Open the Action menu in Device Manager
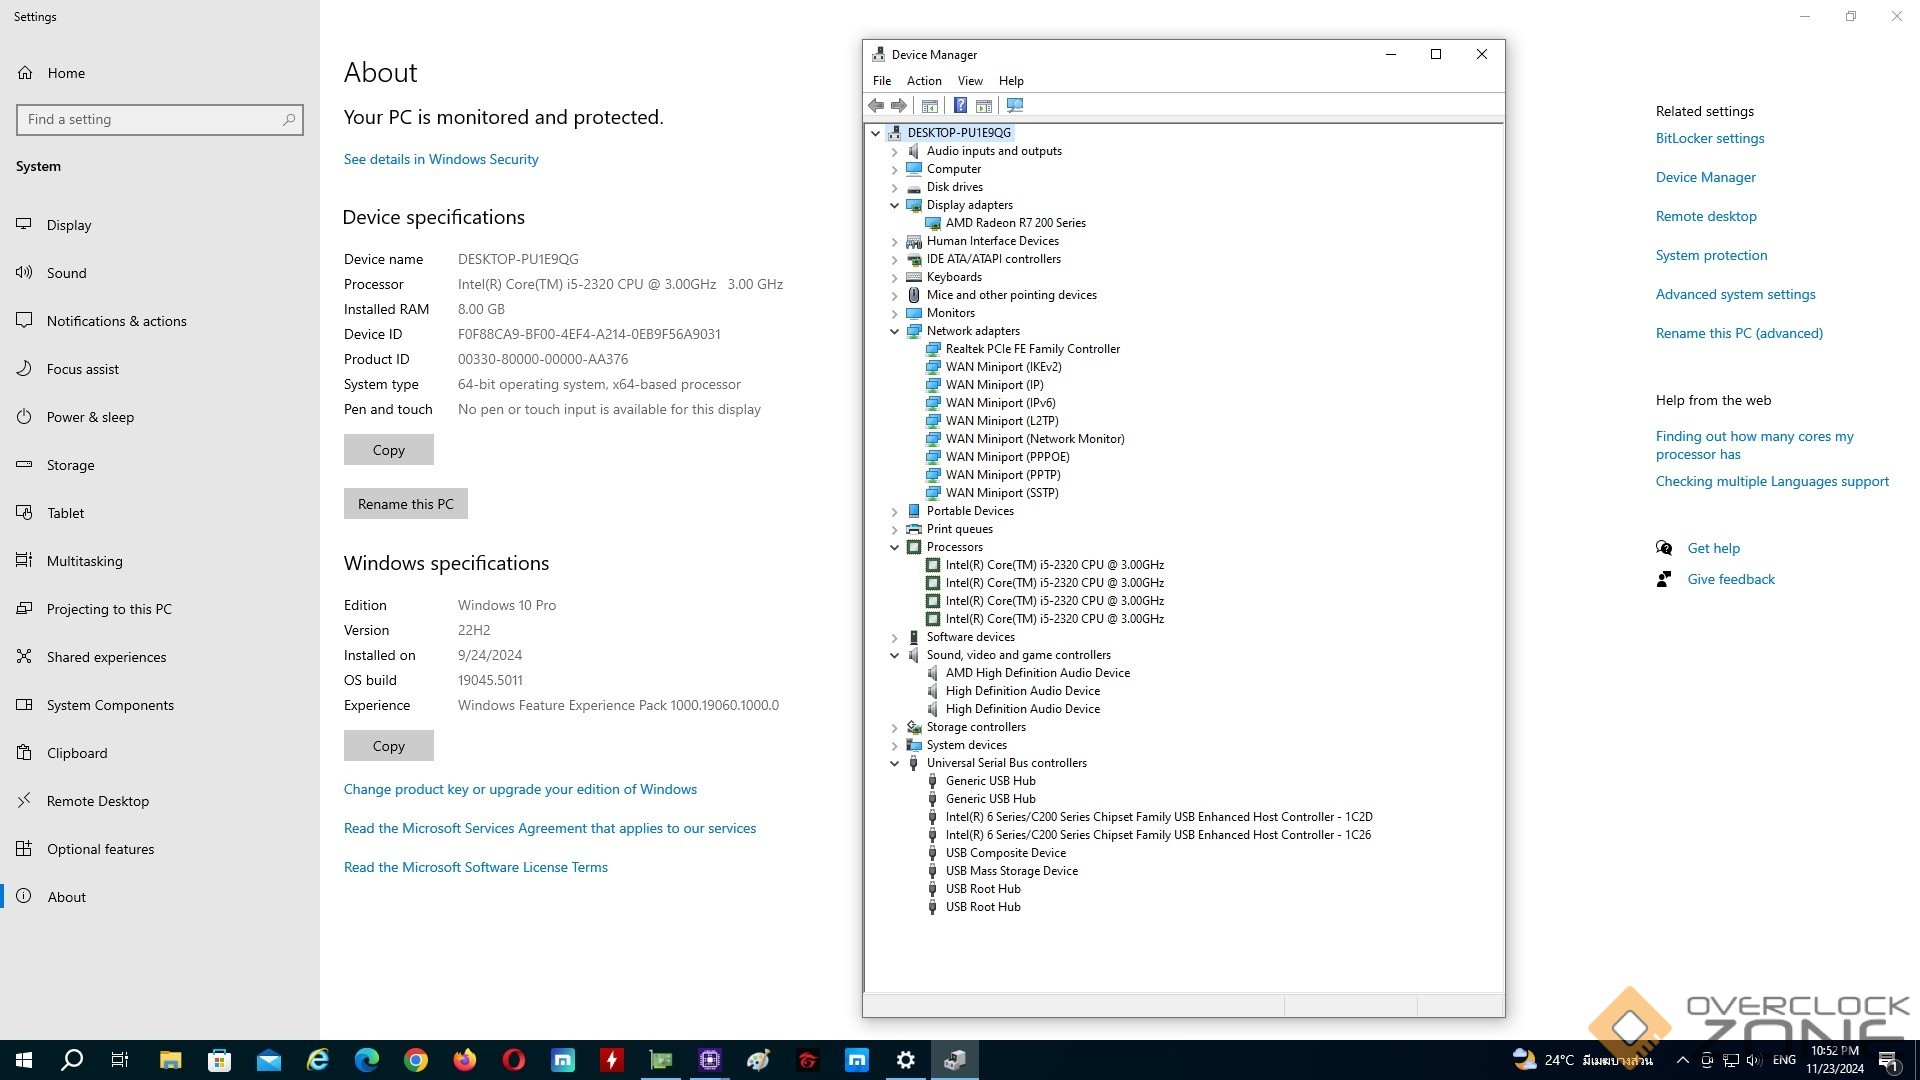Screen dimensions: 1920x1080 tap(923, 81)
